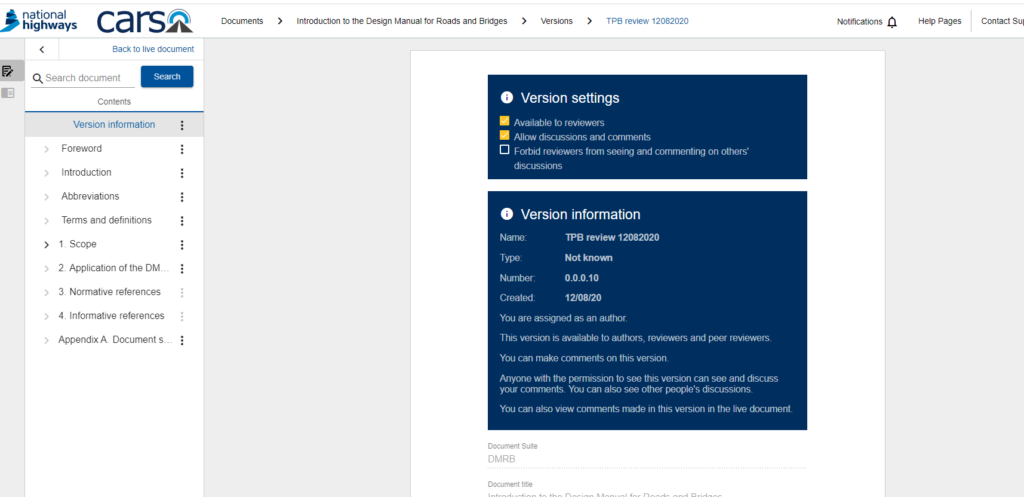Open the three-dot menu for Version information

(182, 125)
